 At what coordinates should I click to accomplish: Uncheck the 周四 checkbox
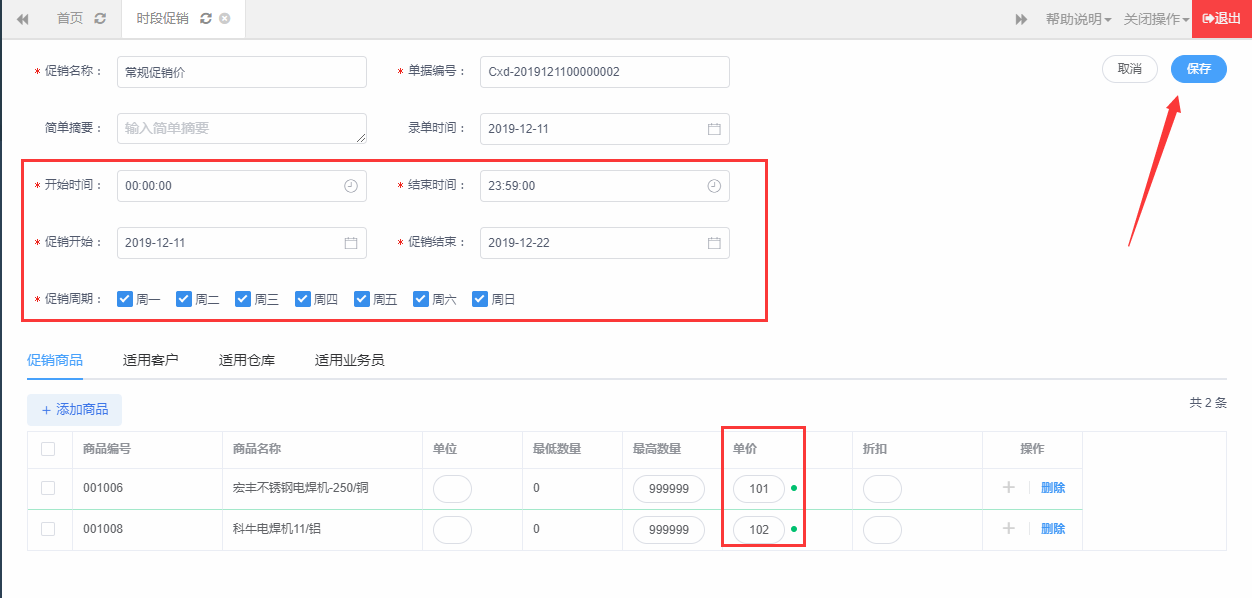tap(303, 299)
